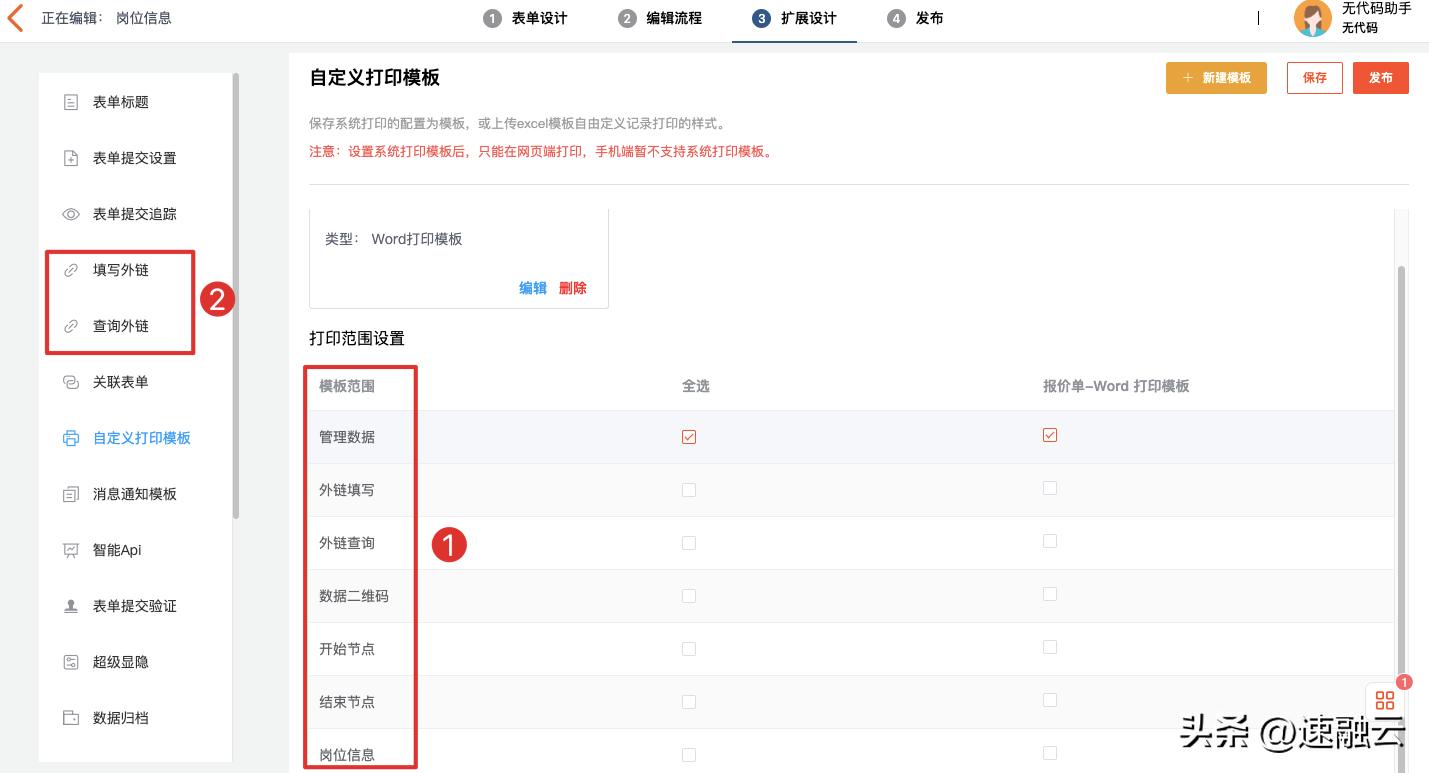Go to step 4 发布
Image resolution: width=1429 pixels, height=773 pixels.
pyautogui.click(x=915, y=18)
